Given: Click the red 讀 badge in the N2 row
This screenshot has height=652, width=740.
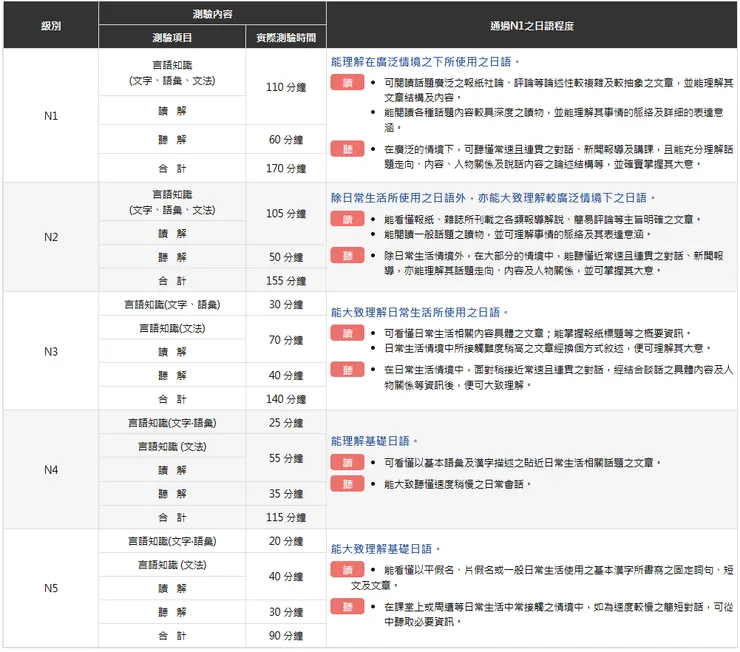Looking at the screenshot, I should (x=347, y=219).
